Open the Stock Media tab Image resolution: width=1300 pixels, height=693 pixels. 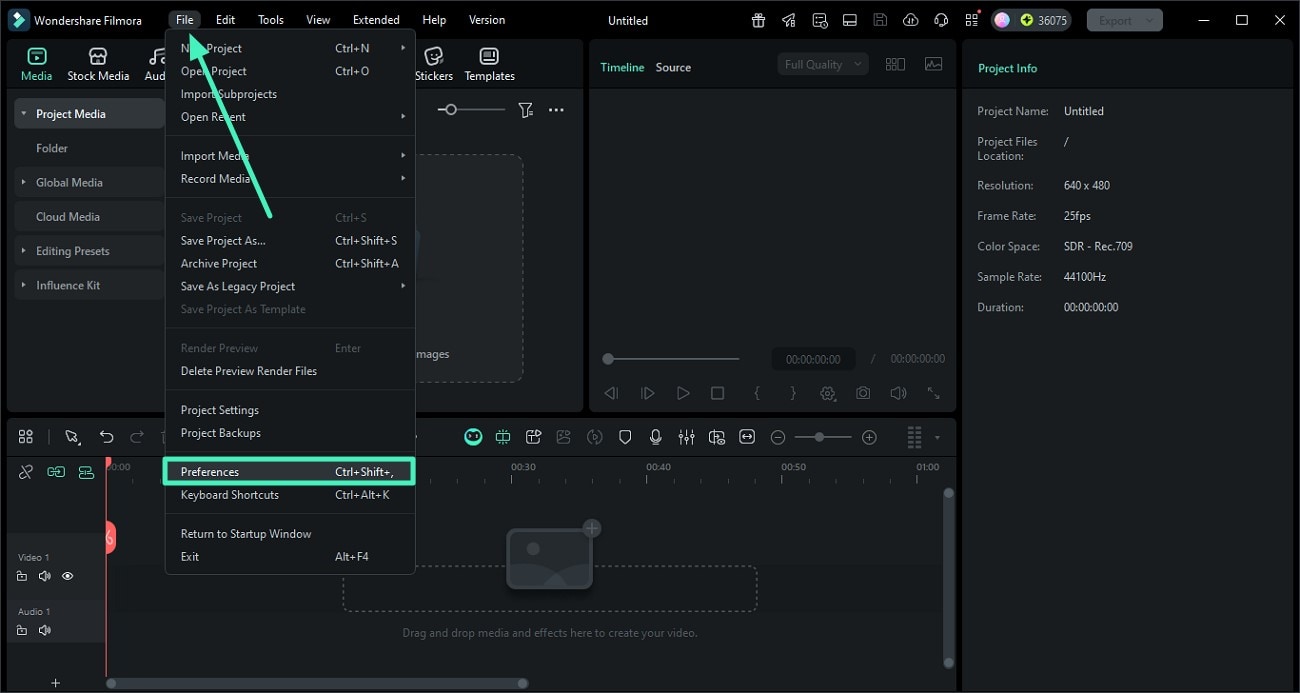(x=98, y=65)
